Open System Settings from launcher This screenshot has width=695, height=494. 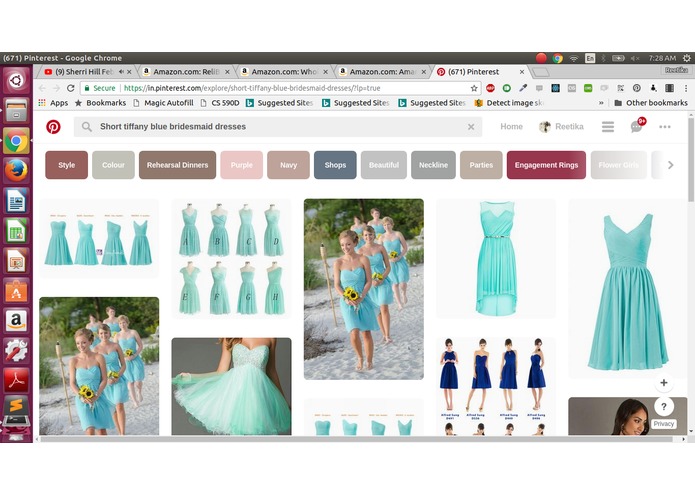tap(16, 351)
